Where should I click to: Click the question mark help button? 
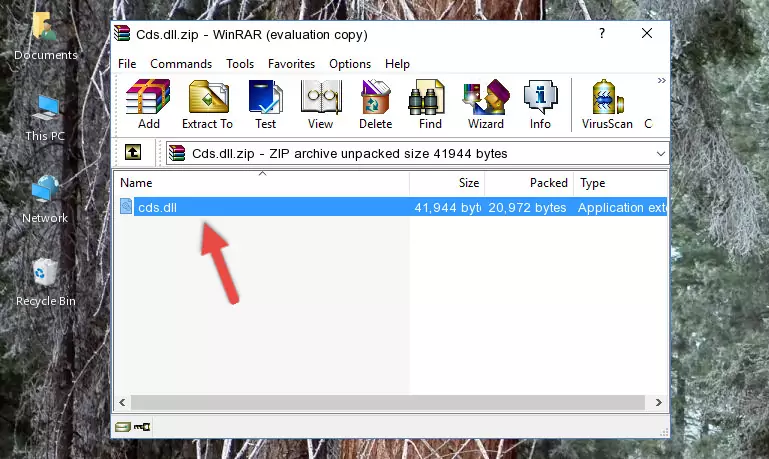click(602, 33)
